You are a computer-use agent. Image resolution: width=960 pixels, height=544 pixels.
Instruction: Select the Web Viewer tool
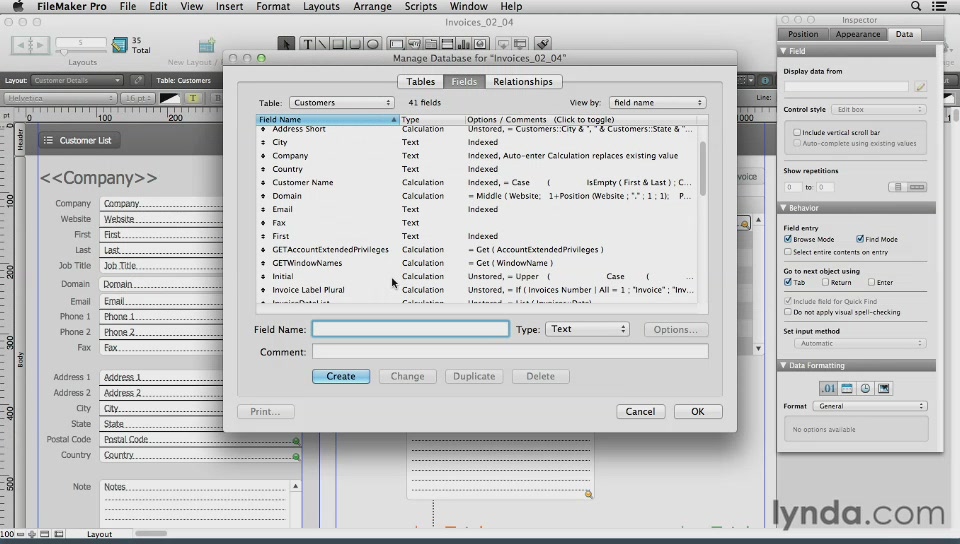click(481, 44)
